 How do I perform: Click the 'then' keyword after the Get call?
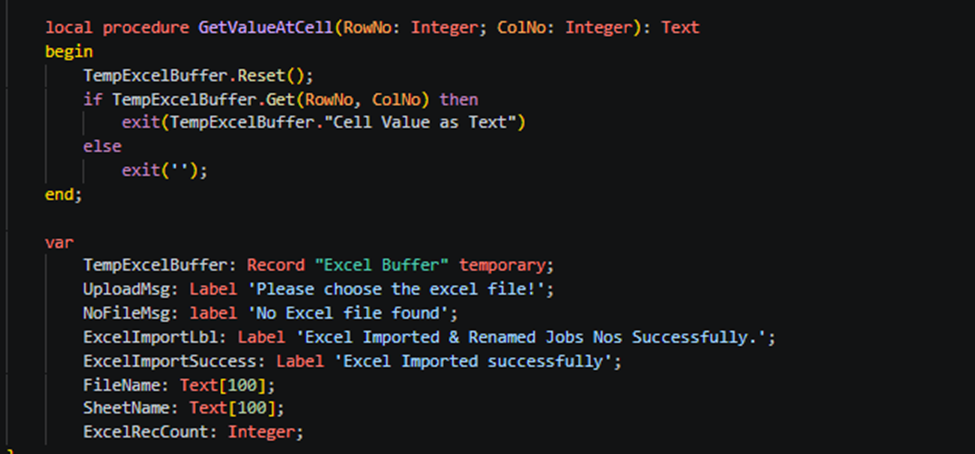459,99
